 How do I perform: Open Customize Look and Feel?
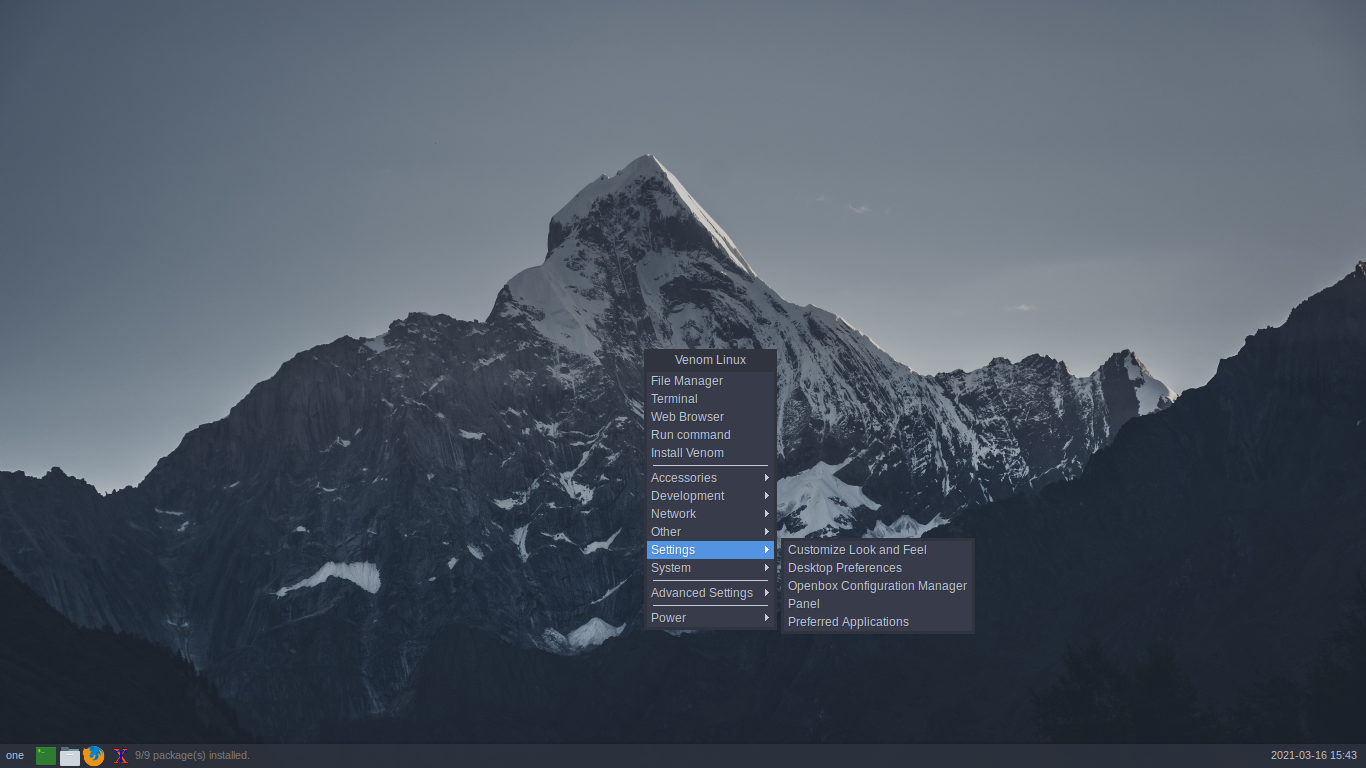coord(877,550)
